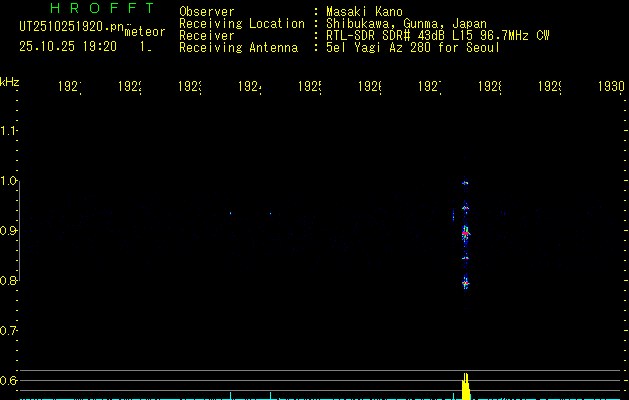
Task: Select the observer name Masaki Kano
Action: click(364, 11)
